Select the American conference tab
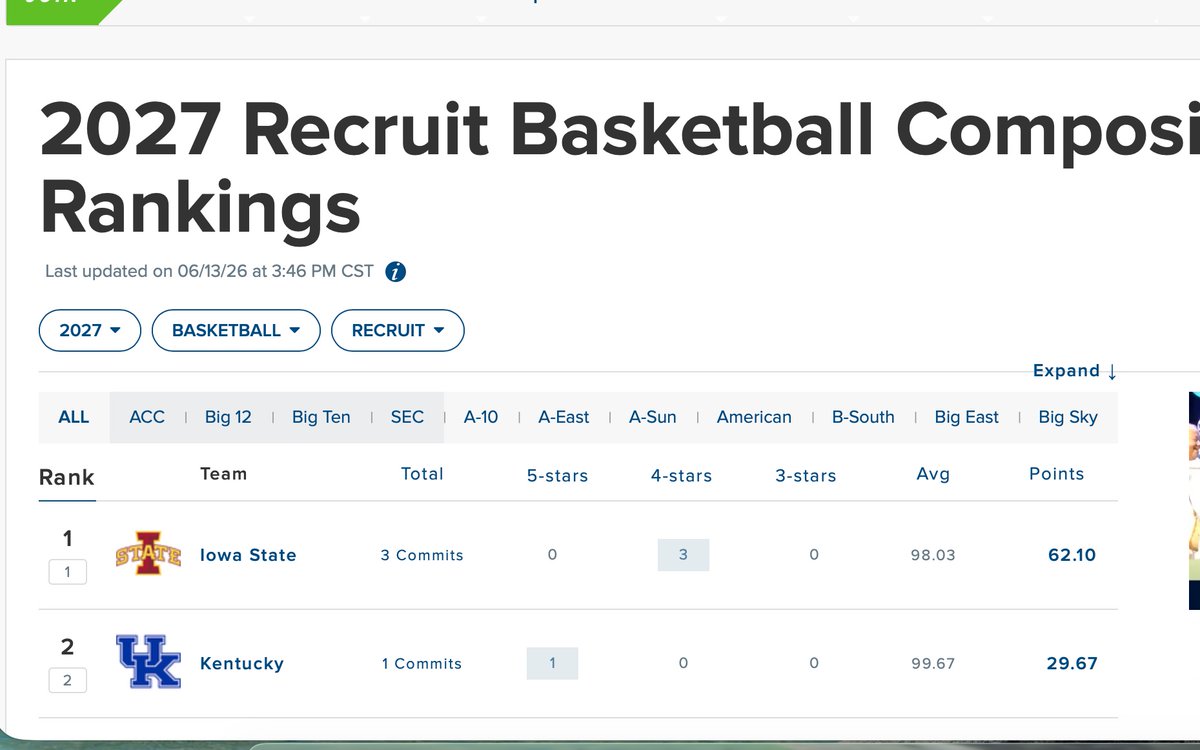 754,417
